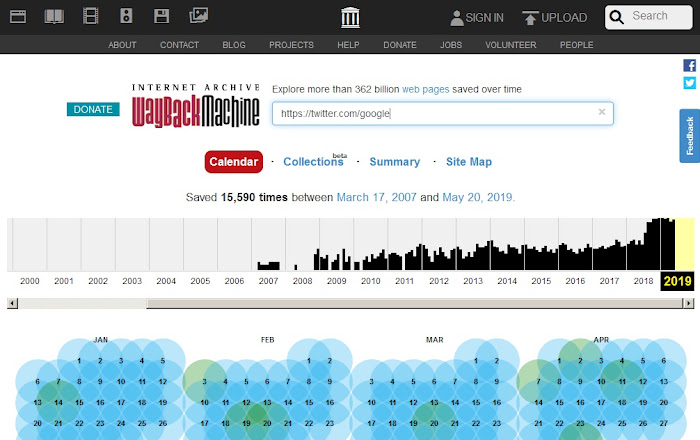Open February 19 snapshot in calendar

coord(246,423)
